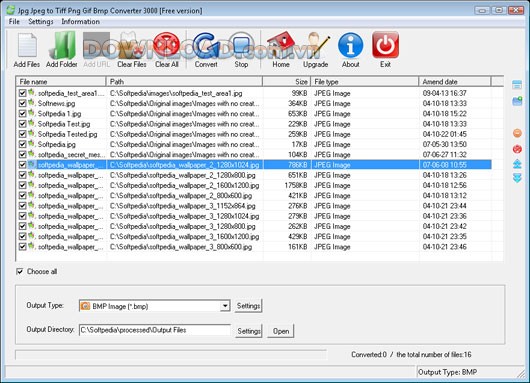This screenshot has height=383, width=530.
Task: Click the Converted:0 file count status text
Action: point(411,355)
